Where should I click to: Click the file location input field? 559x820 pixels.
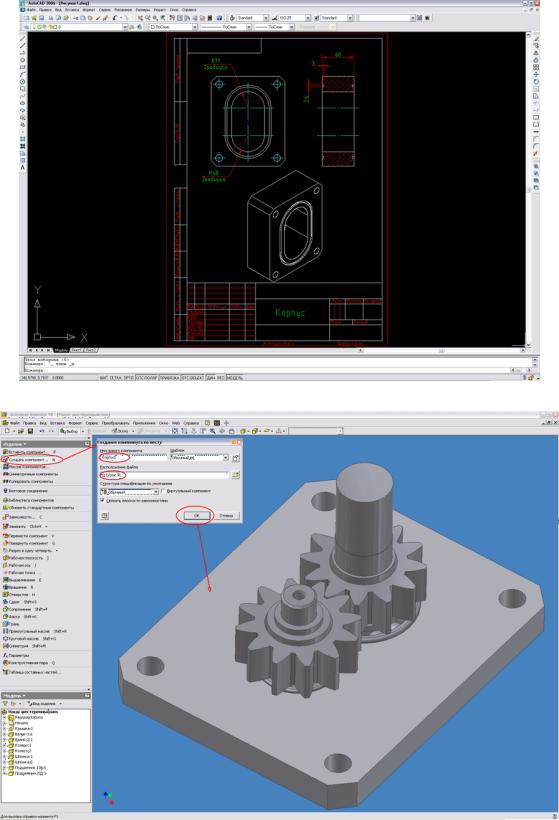[x=164, y=474]
